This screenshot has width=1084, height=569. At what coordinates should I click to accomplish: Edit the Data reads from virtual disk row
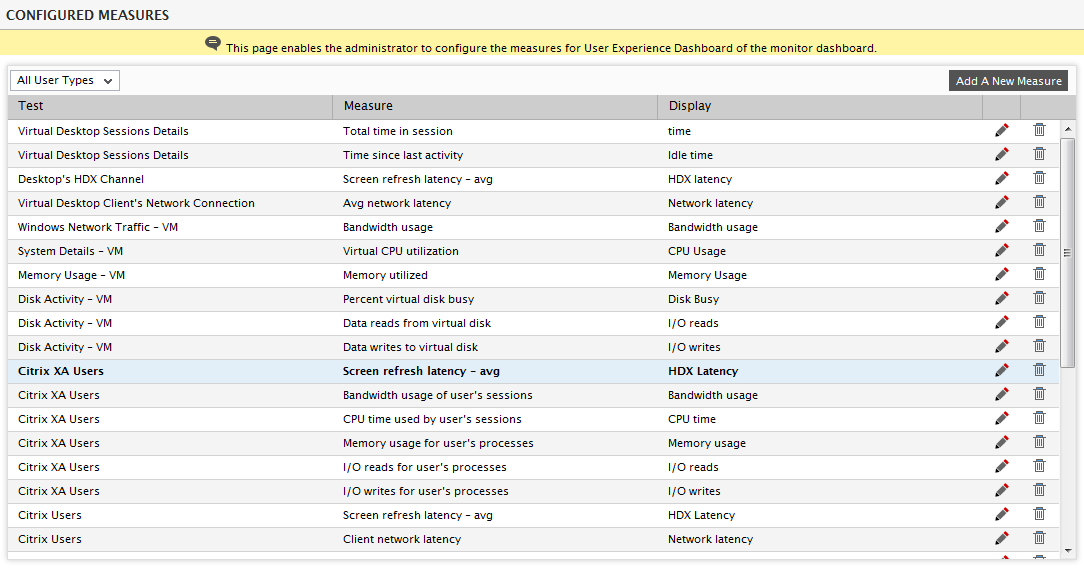pyautogui.click(x=1002, y=323)
